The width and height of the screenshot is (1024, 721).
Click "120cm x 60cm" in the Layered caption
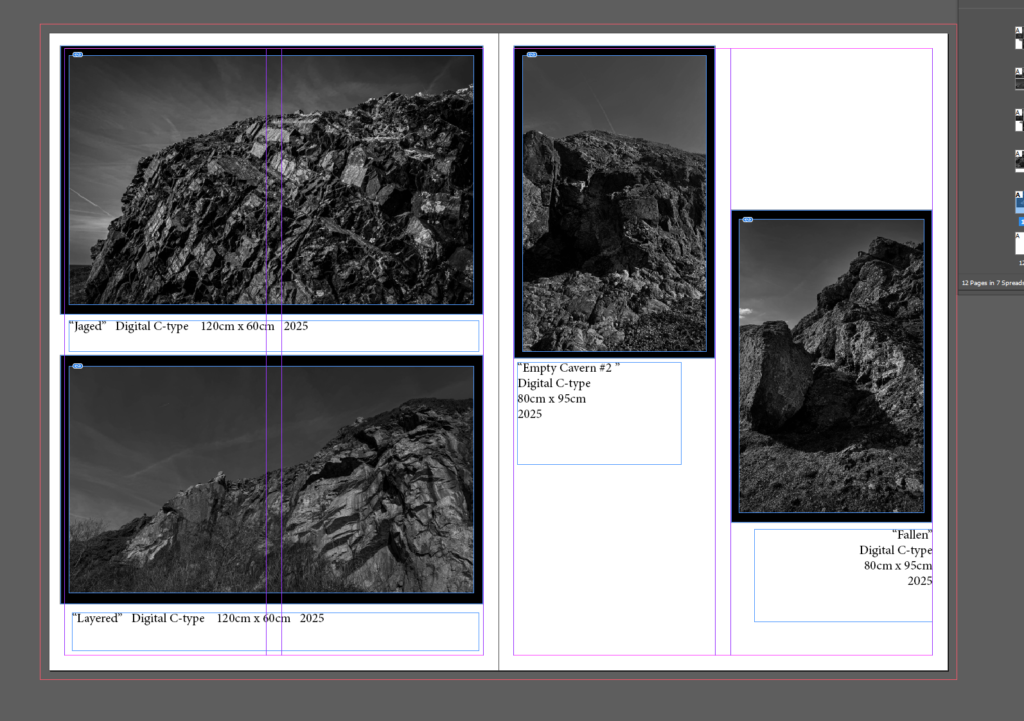(x=253, y=618)
